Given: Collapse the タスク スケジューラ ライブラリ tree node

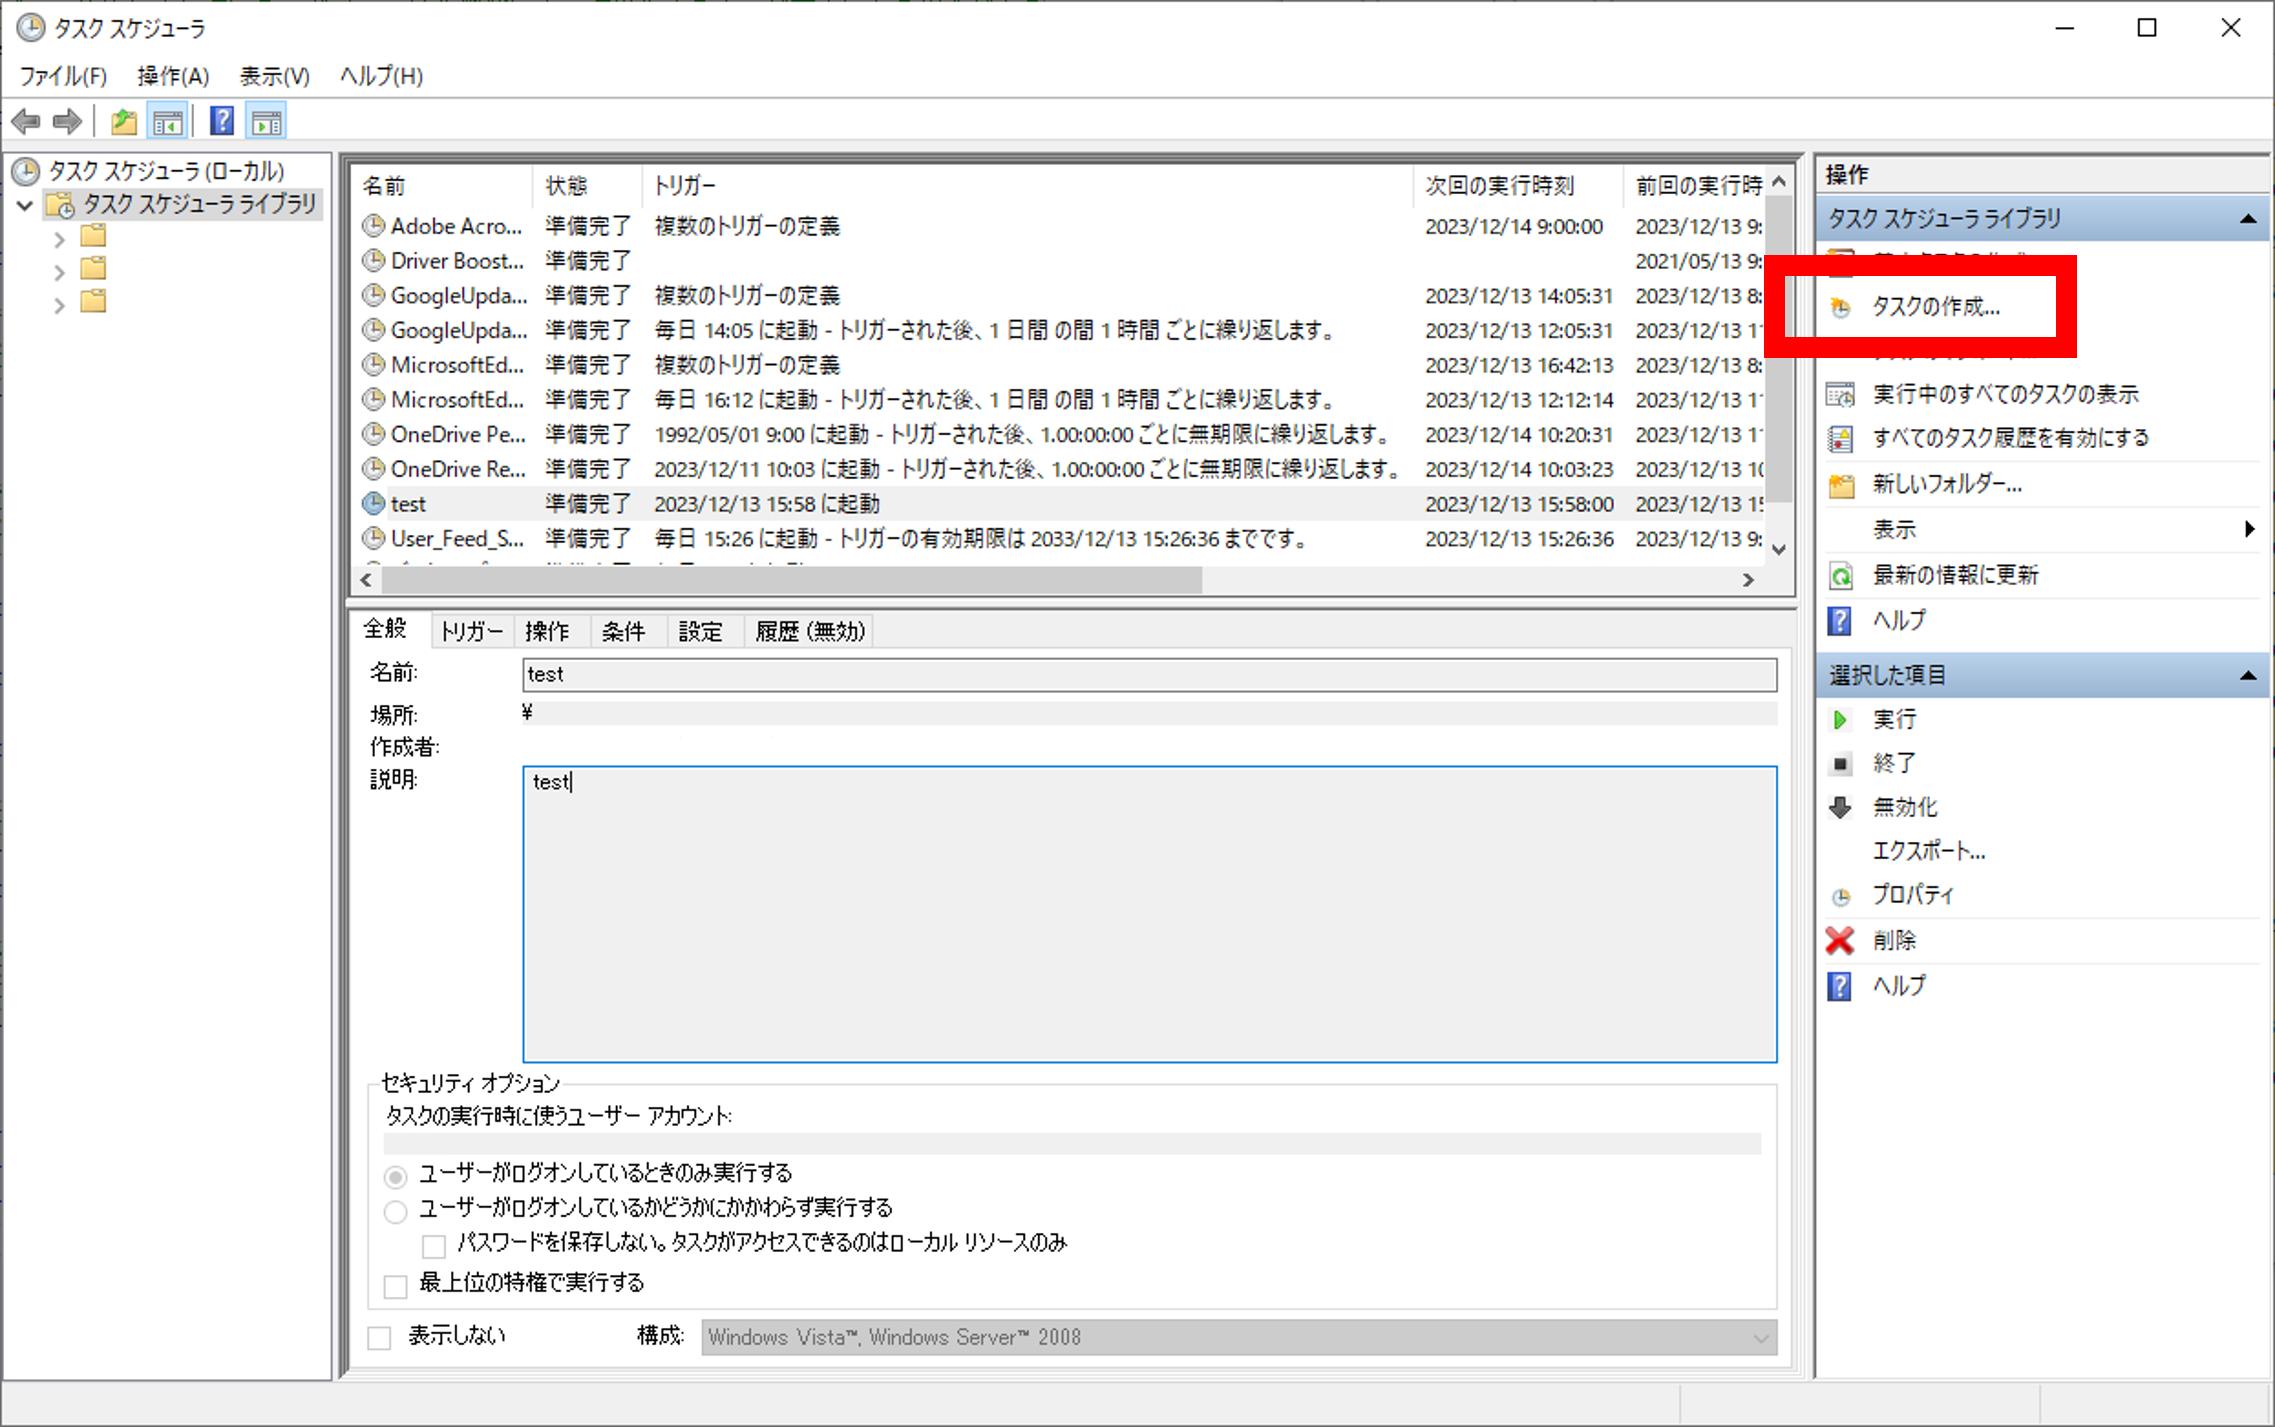Looking at the screenshot, I should [26, 206].
